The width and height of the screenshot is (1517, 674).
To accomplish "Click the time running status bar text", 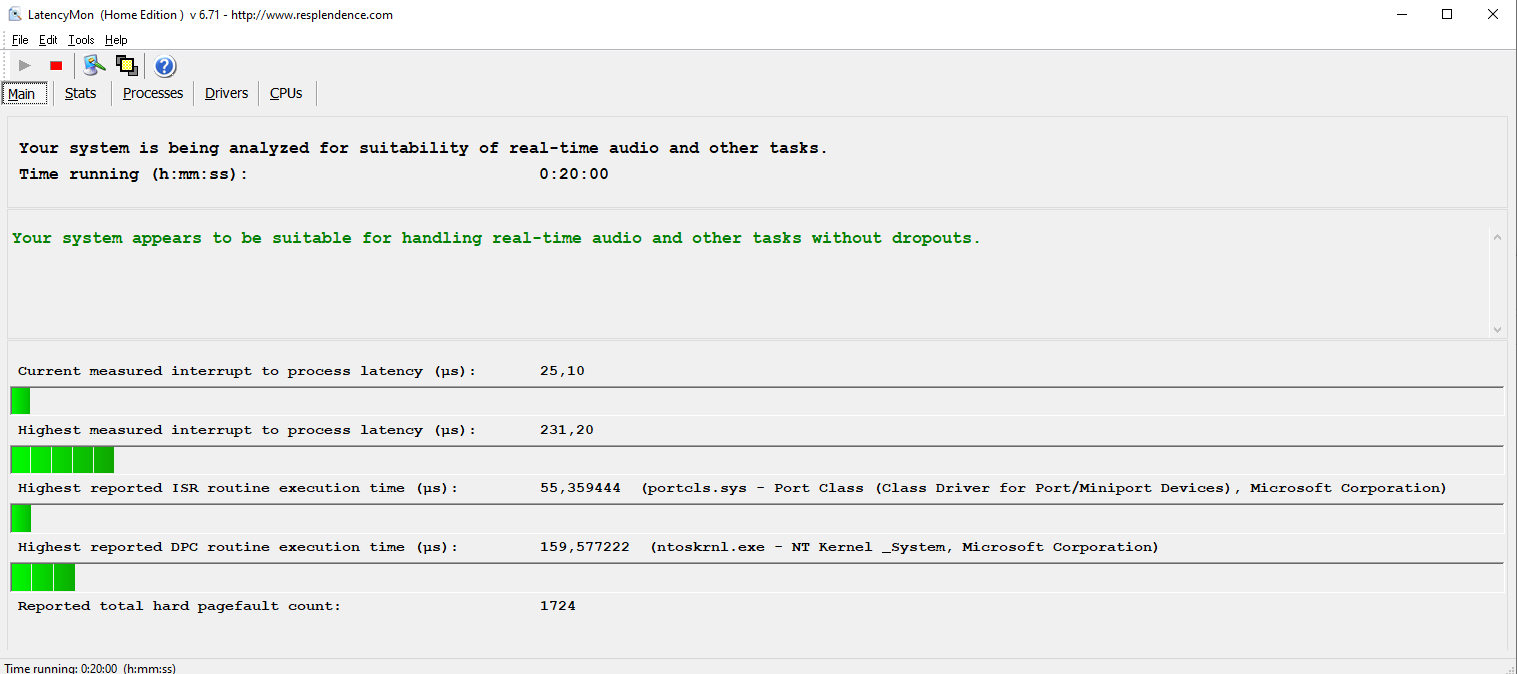I will [x=90, y=666].
